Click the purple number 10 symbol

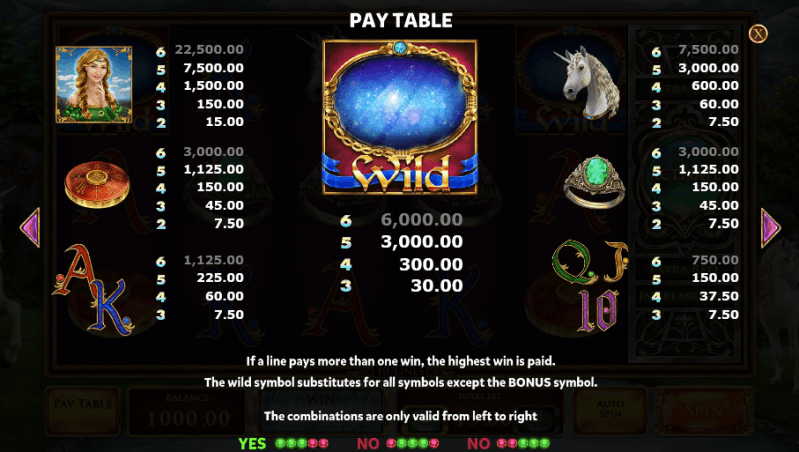(x=598, y=310)
